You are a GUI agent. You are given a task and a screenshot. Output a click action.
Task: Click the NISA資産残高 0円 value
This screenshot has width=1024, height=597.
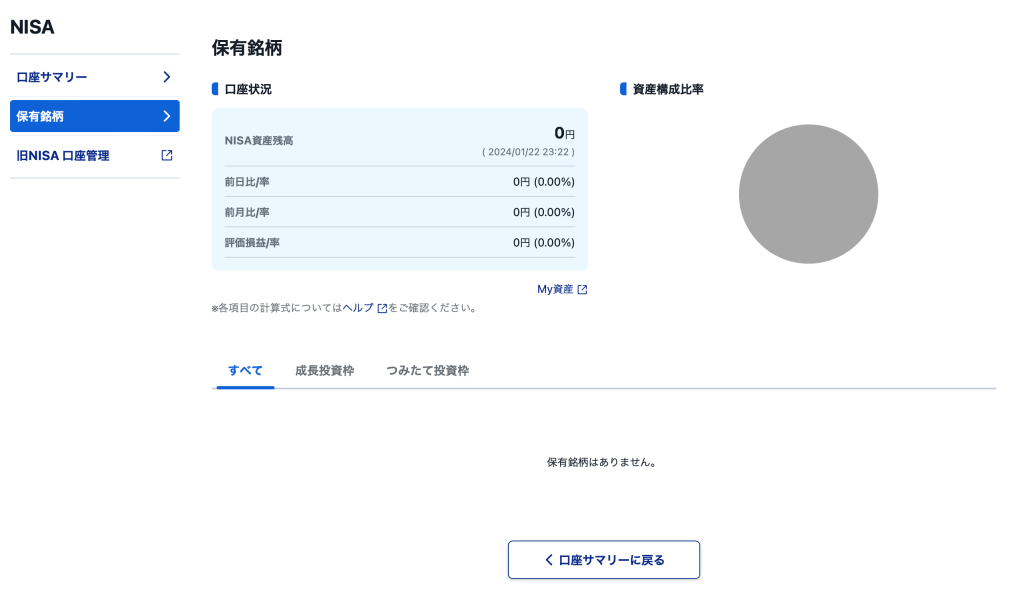564,133
